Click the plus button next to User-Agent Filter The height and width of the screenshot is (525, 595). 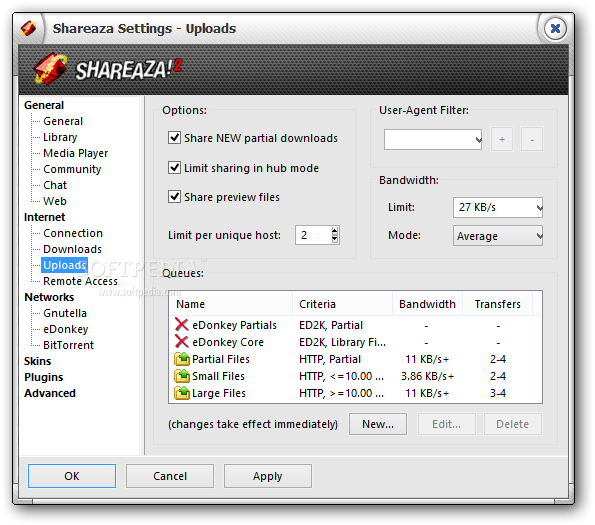pyautogui.click(x=502, y=140)
